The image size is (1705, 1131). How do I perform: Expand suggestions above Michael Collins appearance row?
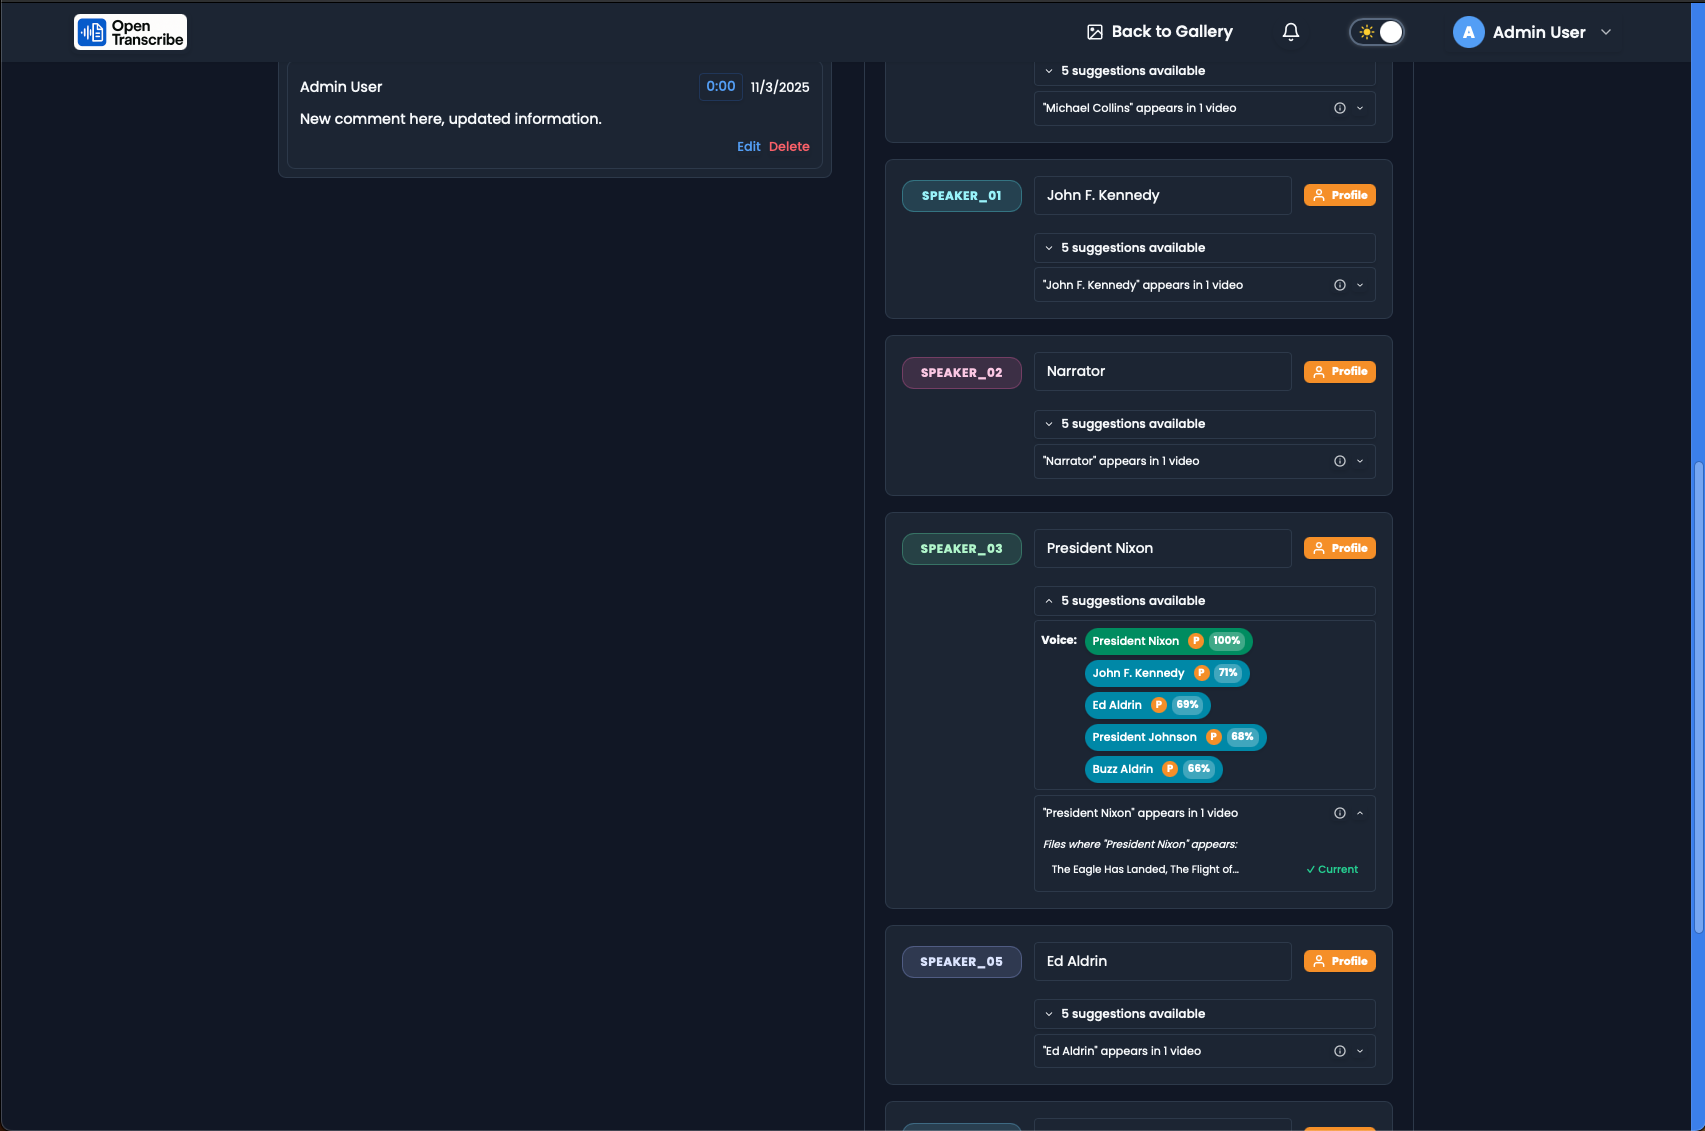pos(1205,71)
